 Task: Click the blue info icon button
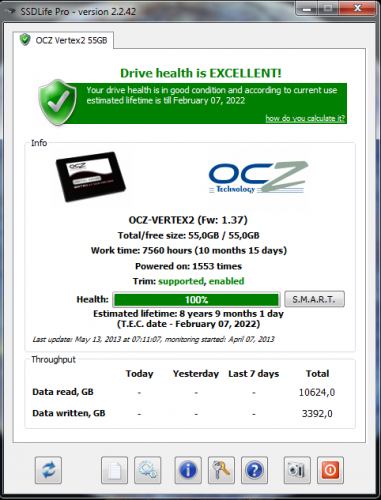click(x=188, y=470)
